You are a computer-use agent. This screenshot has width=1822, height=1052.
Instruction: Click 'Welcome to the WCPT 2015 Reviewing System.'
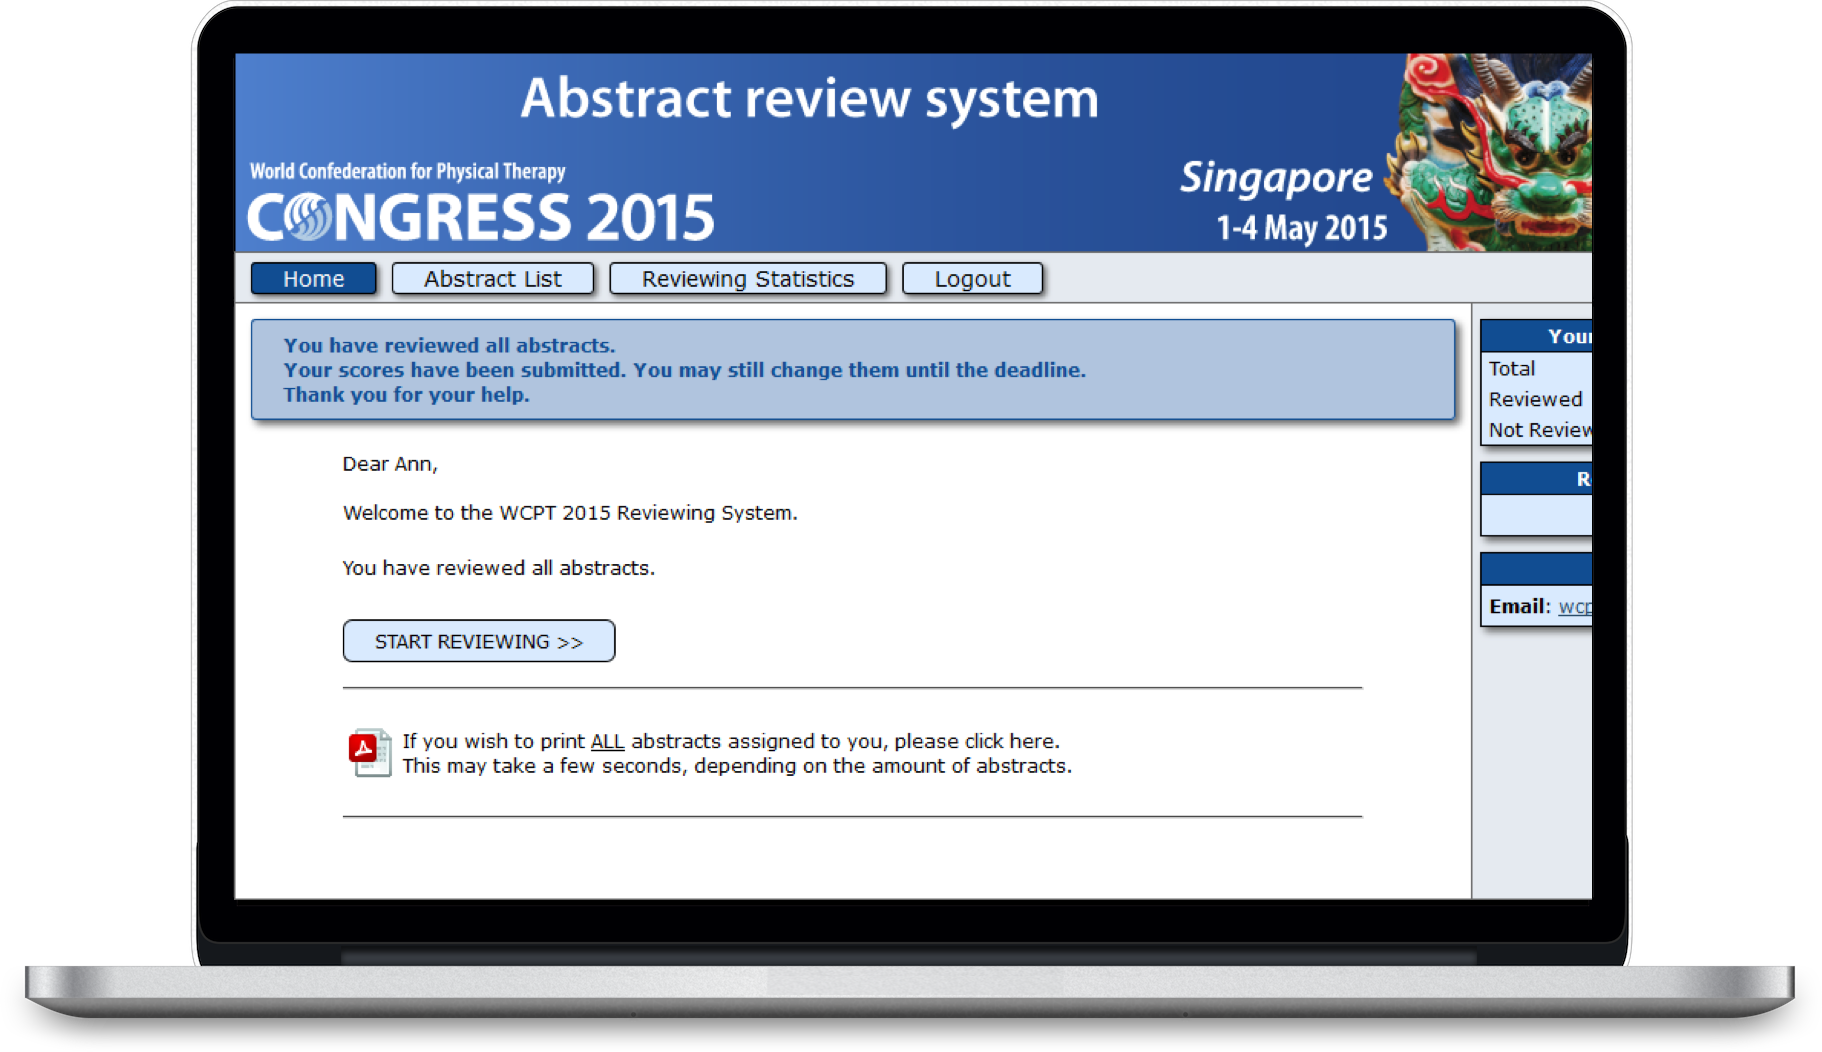(x=570, y=513)
